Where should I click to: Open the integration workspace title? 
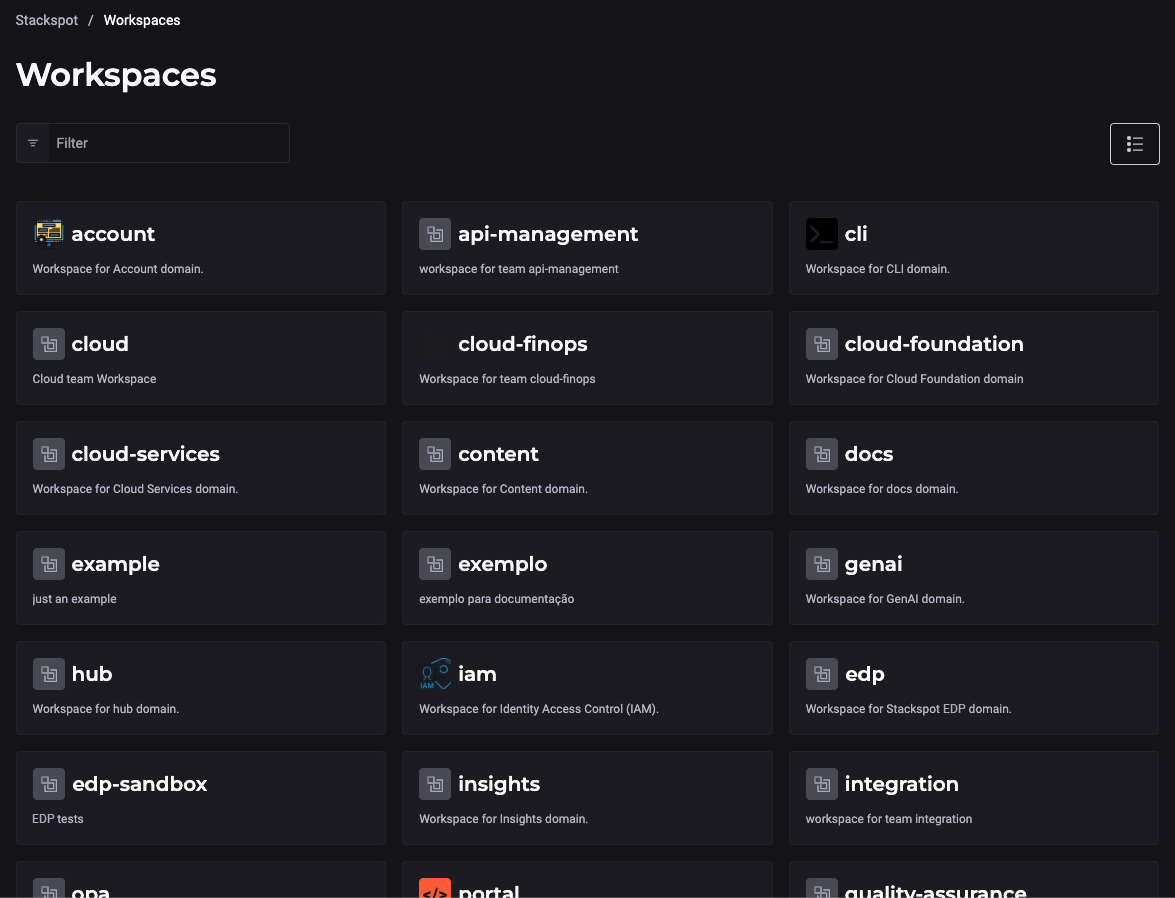(x=901, y=784)
